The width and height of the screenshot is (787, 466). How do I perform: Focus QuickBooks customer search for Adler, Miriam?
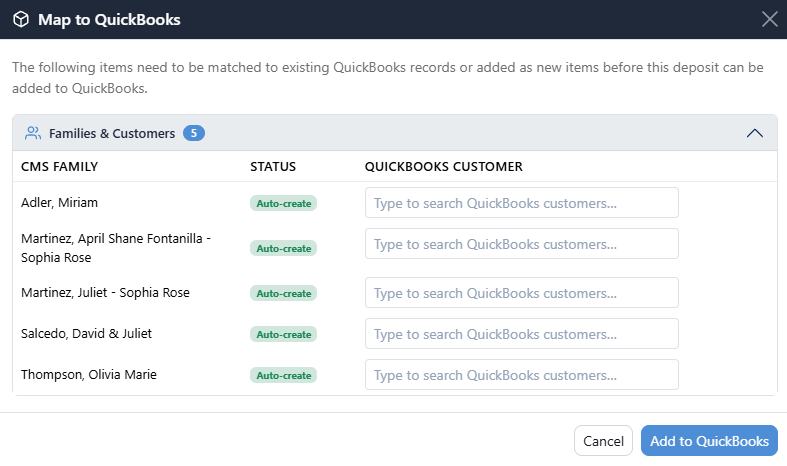(521, 203)
